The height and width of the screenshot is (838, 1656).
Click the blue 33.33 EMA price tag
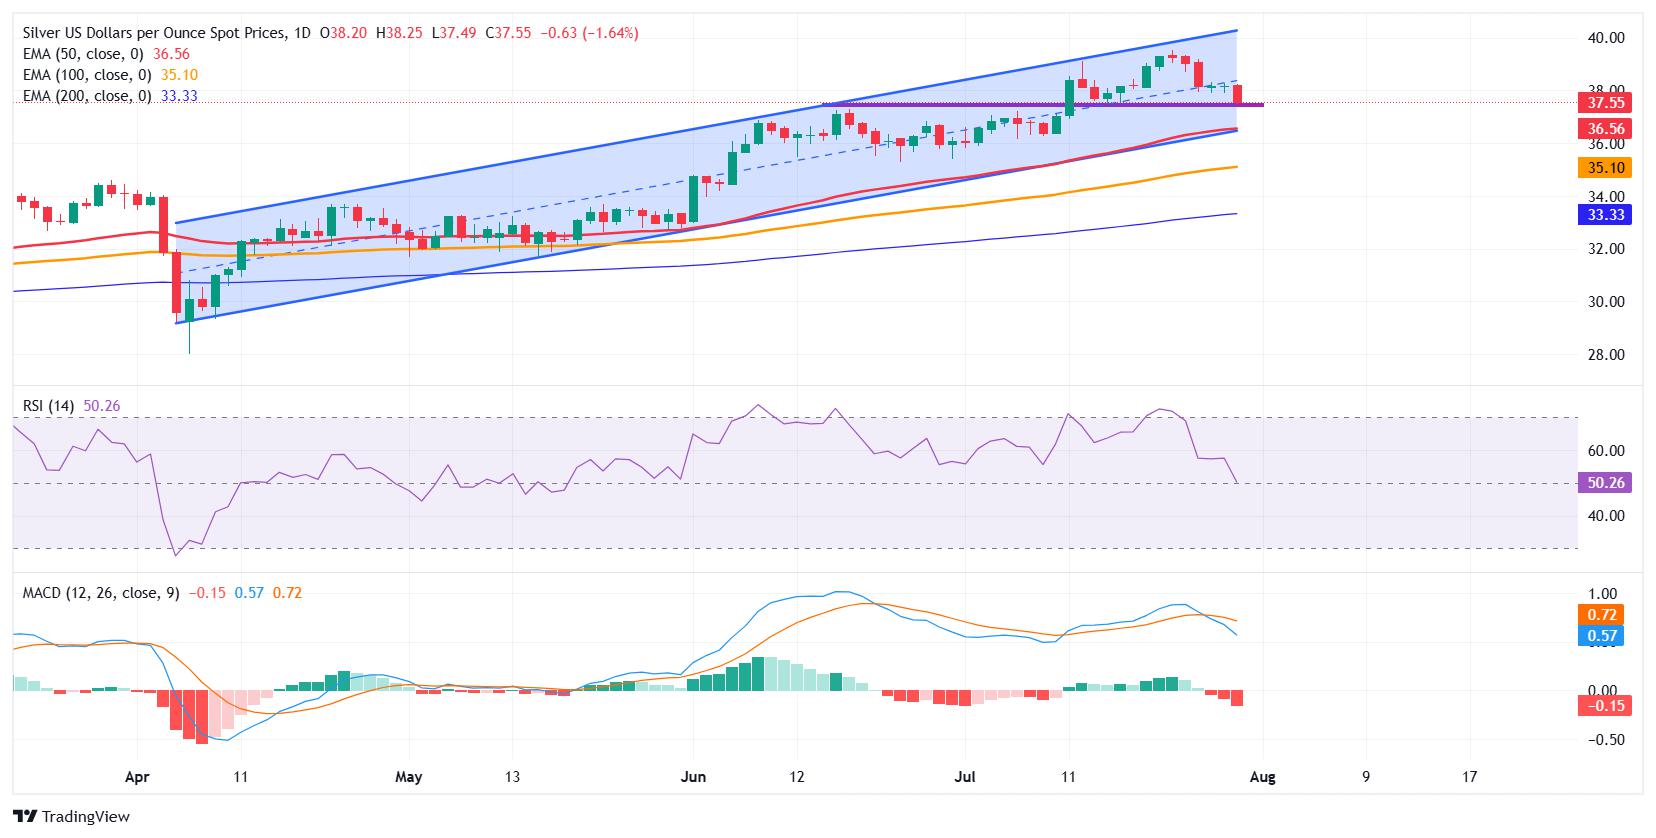pos(1601,214)
